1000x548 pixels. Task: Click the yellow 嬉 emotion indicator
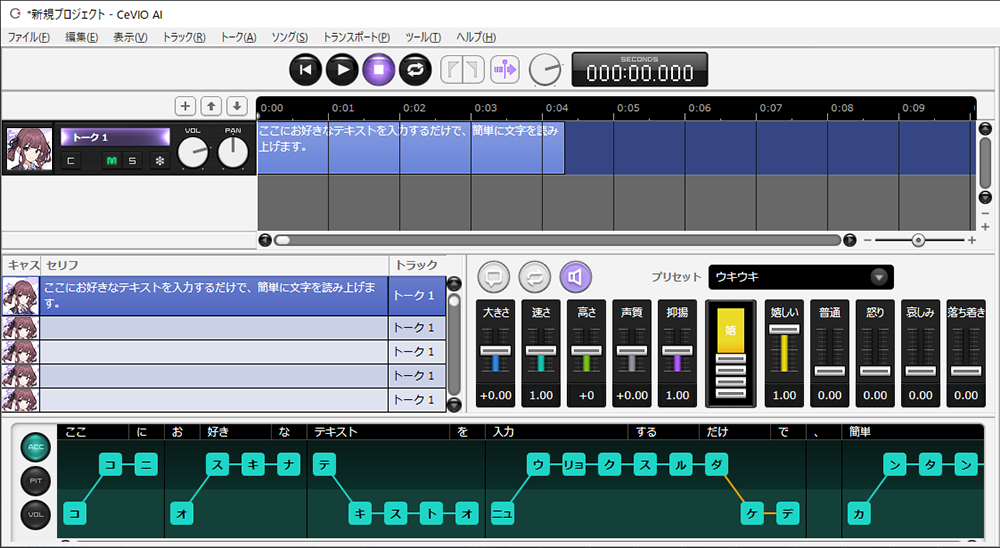(731, 330)
